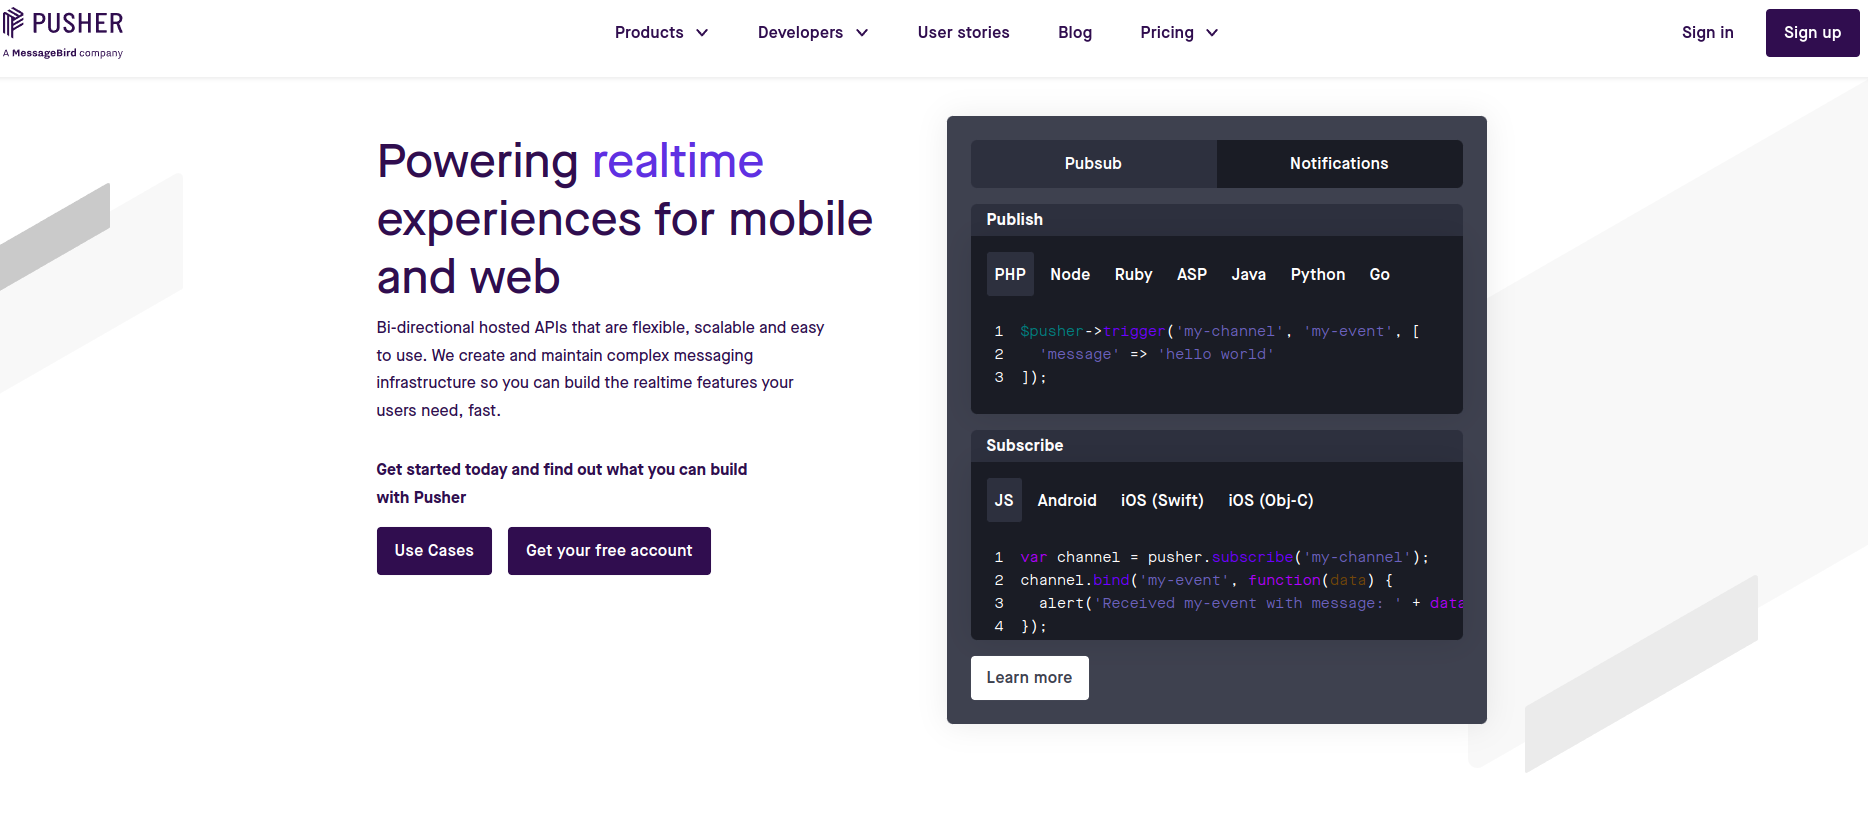Viewport: 1868px width, 820px height.
Task: Choose Python as publish language
Action: pos(1317,275)
